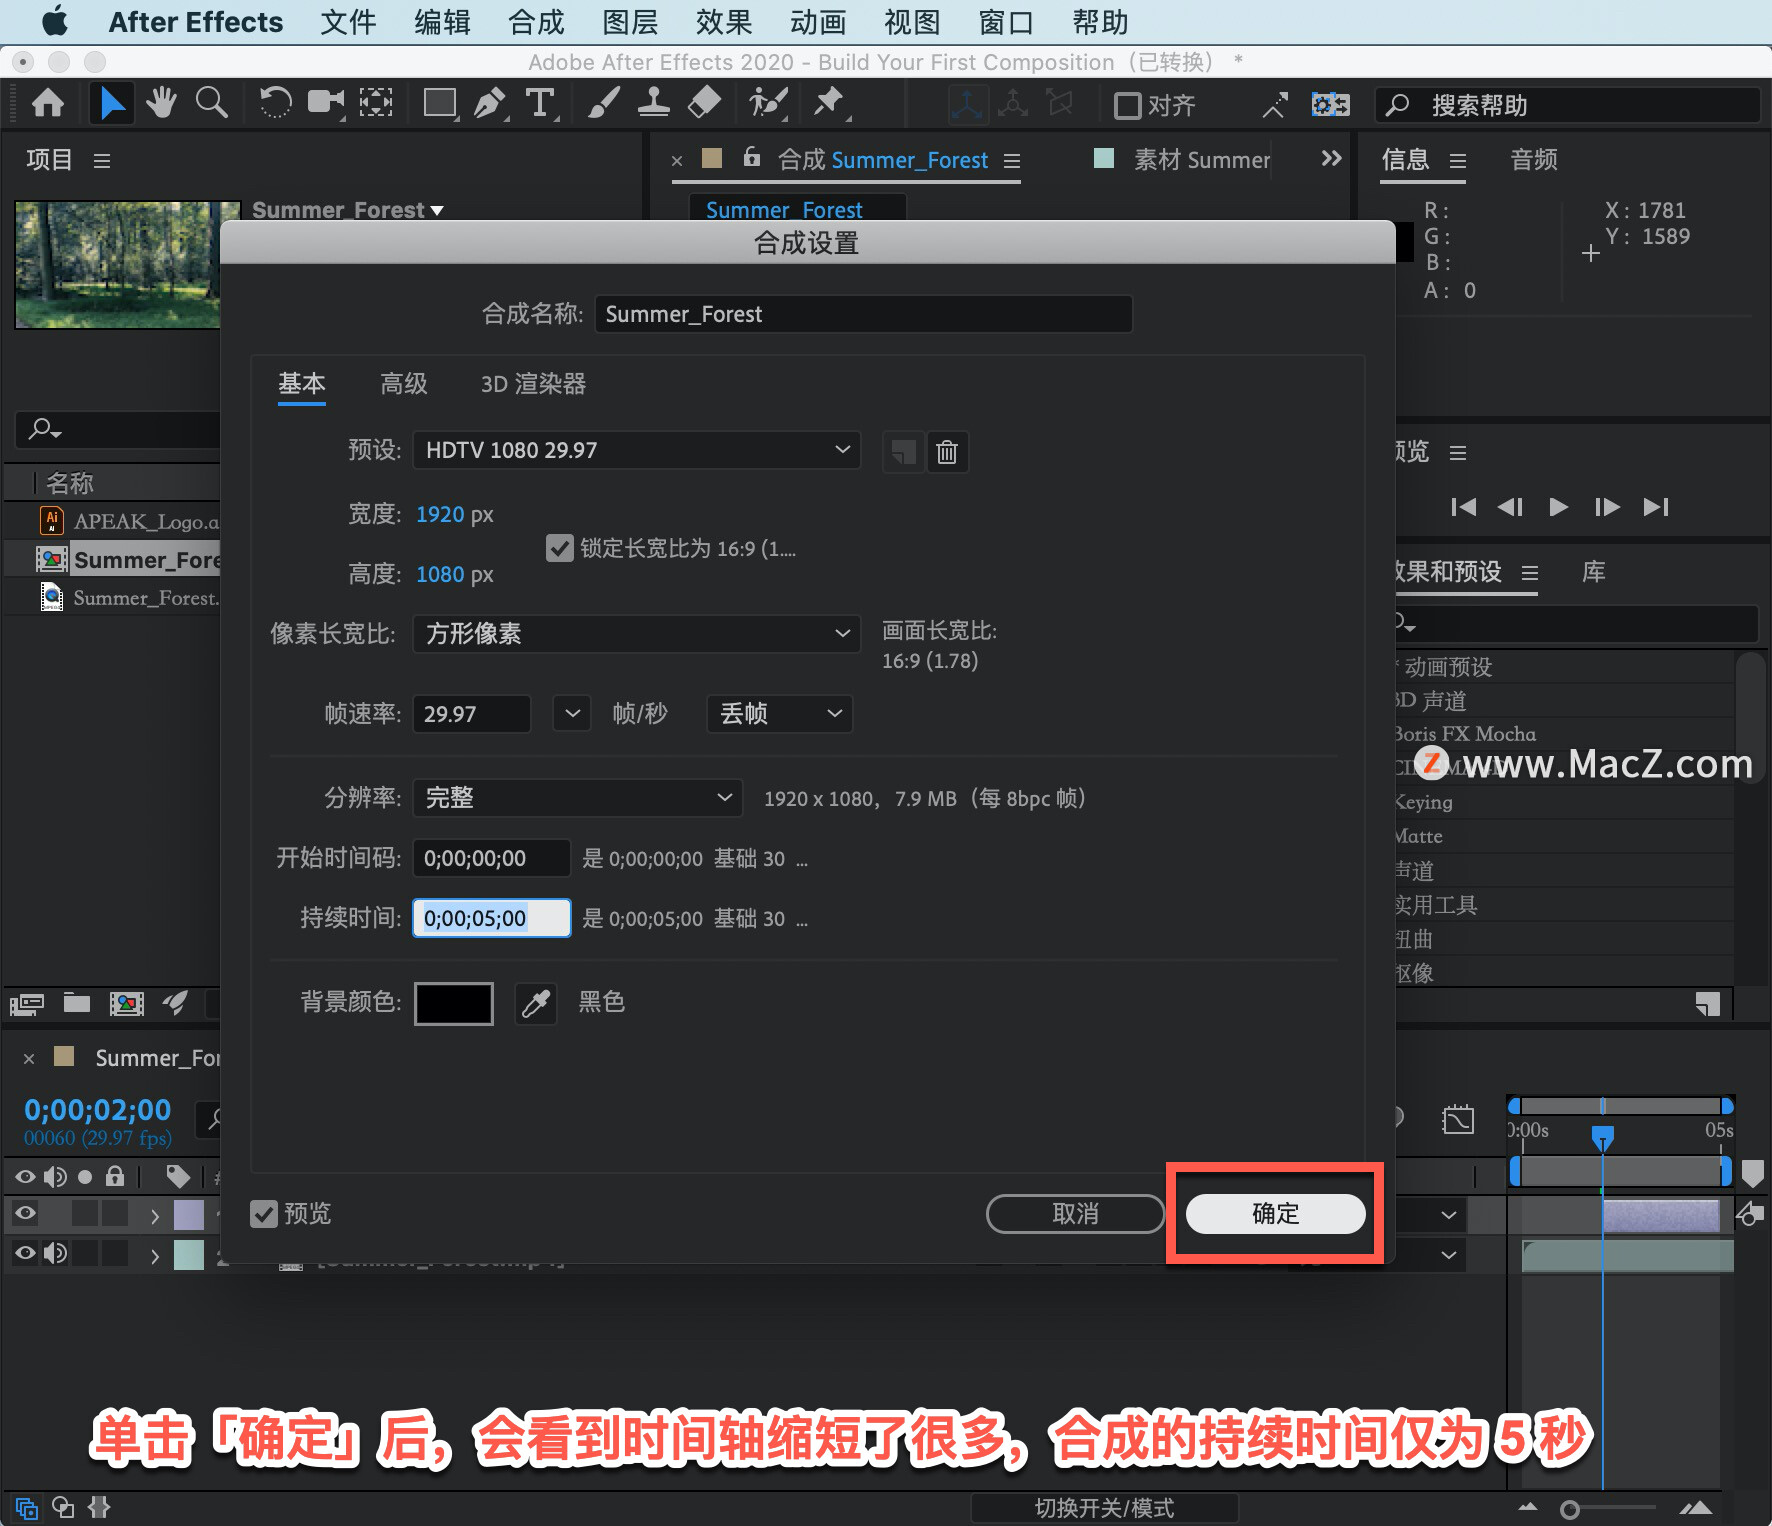The image size is (1772, 1526).
Task: Open the Apple menu
Action: tap(55, 21)
